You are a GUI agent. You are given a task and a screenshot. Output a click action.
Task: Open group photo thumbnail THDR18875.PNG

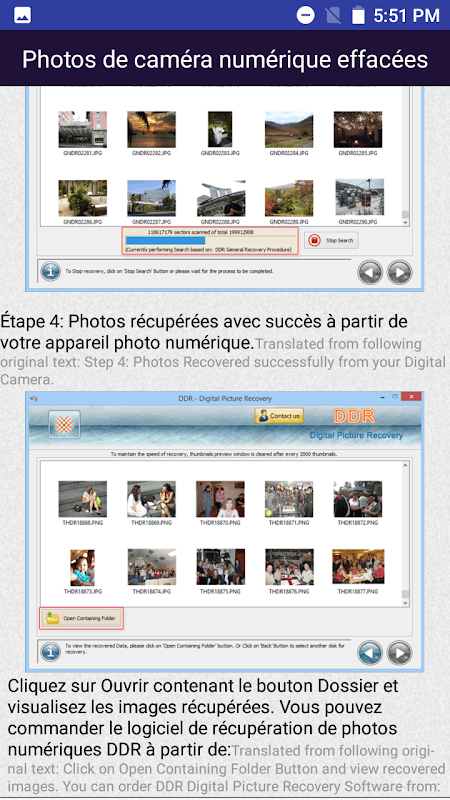click(220, 567)
